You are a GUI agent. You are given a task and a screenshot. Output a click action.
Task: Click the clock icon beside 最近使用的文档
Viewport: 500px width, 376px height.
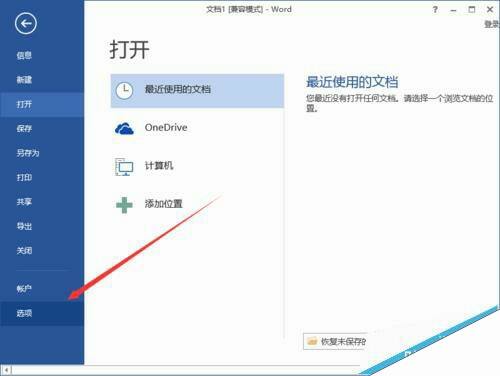pos(124,90)
